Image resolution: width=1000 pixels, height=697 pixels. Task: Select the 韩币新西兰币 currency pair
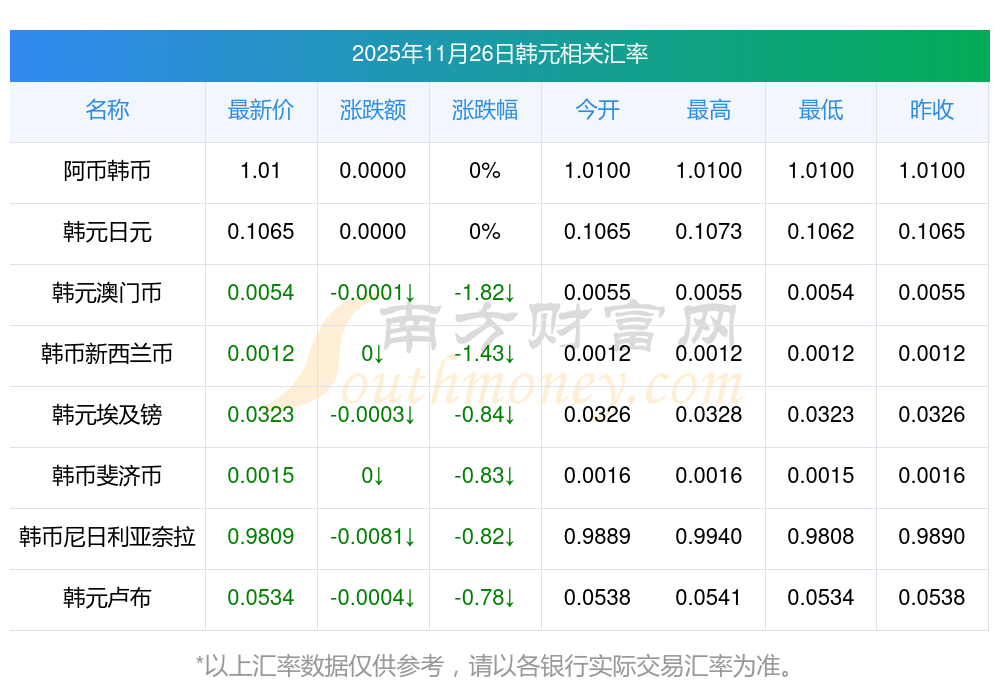coord(107,354)
